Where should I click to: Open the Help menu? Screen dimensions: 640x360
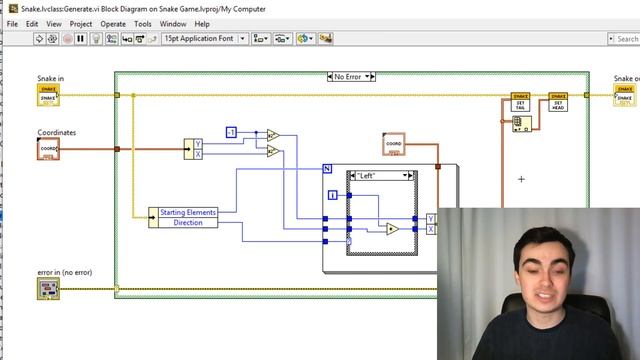tap(202, 24)
